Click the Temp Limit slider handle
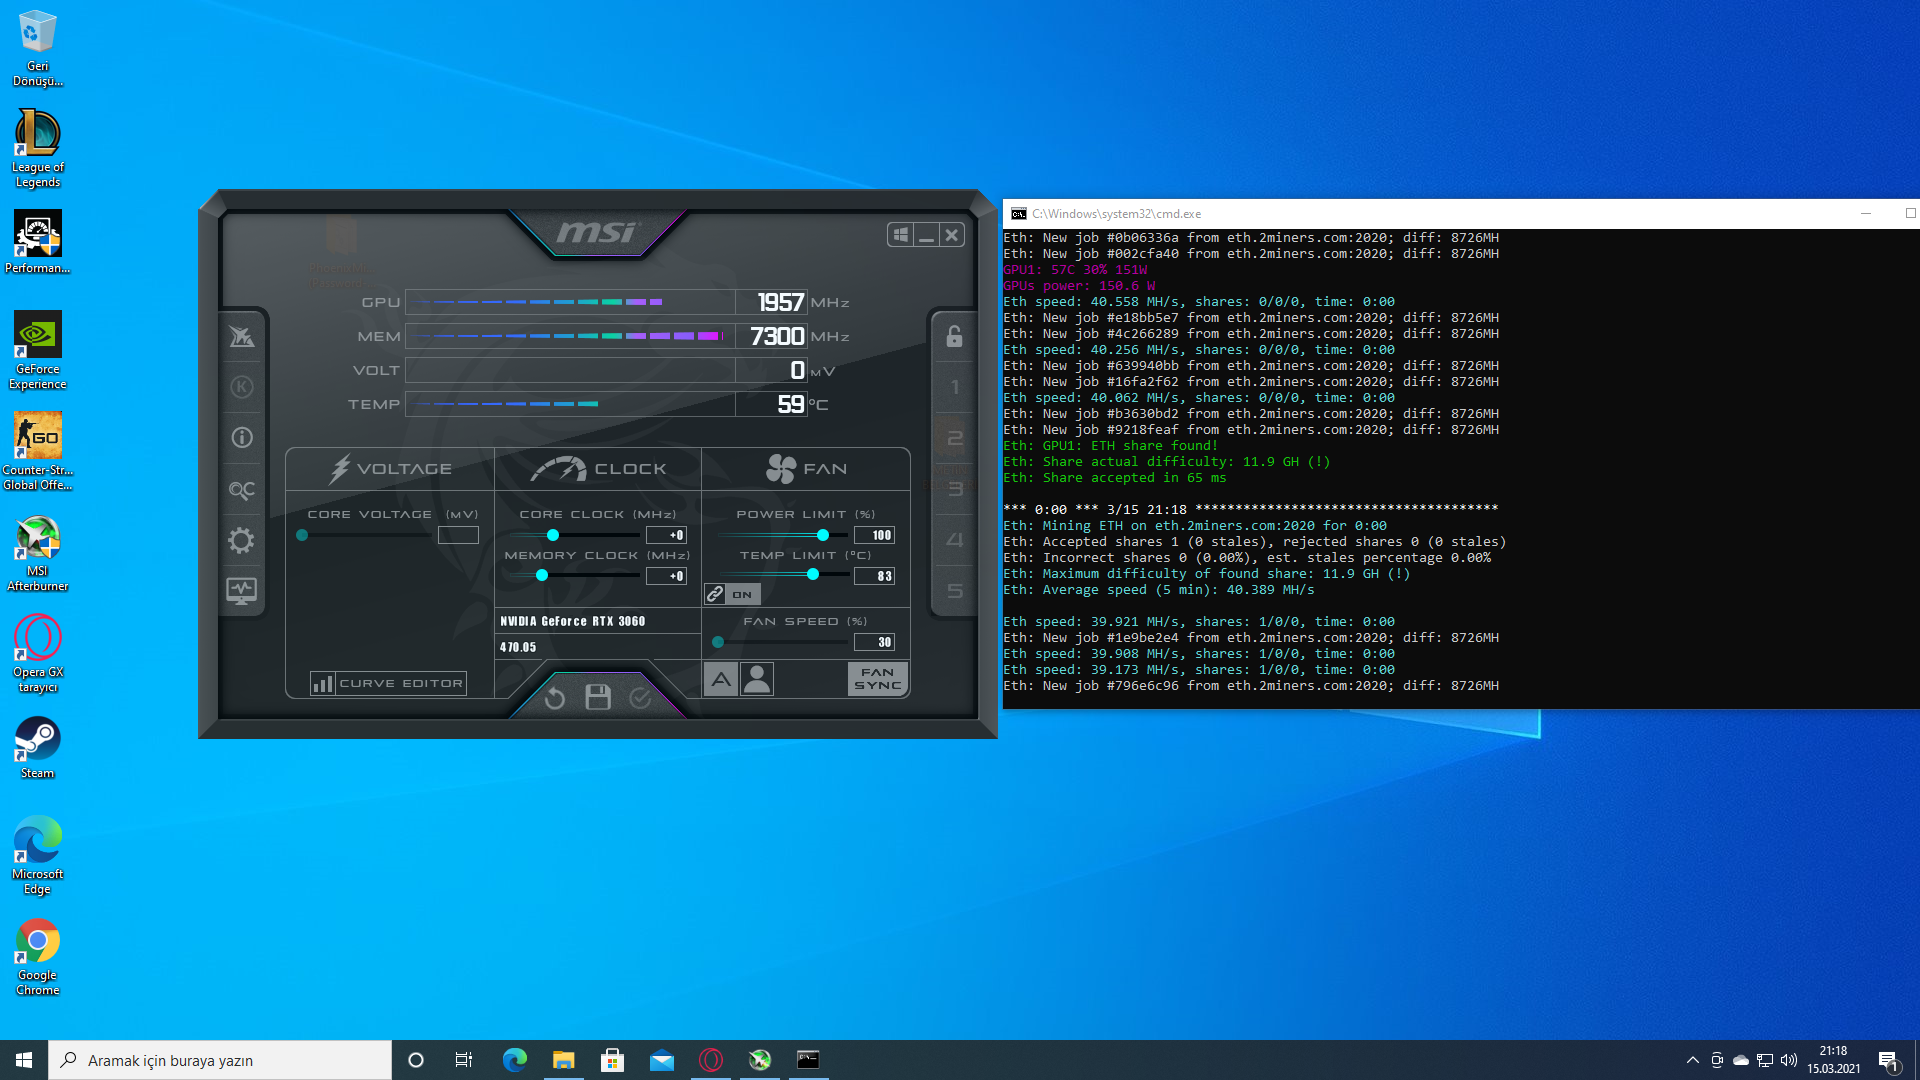Viewport: 1920px width, 1080px height. click(x=813, y=574)
